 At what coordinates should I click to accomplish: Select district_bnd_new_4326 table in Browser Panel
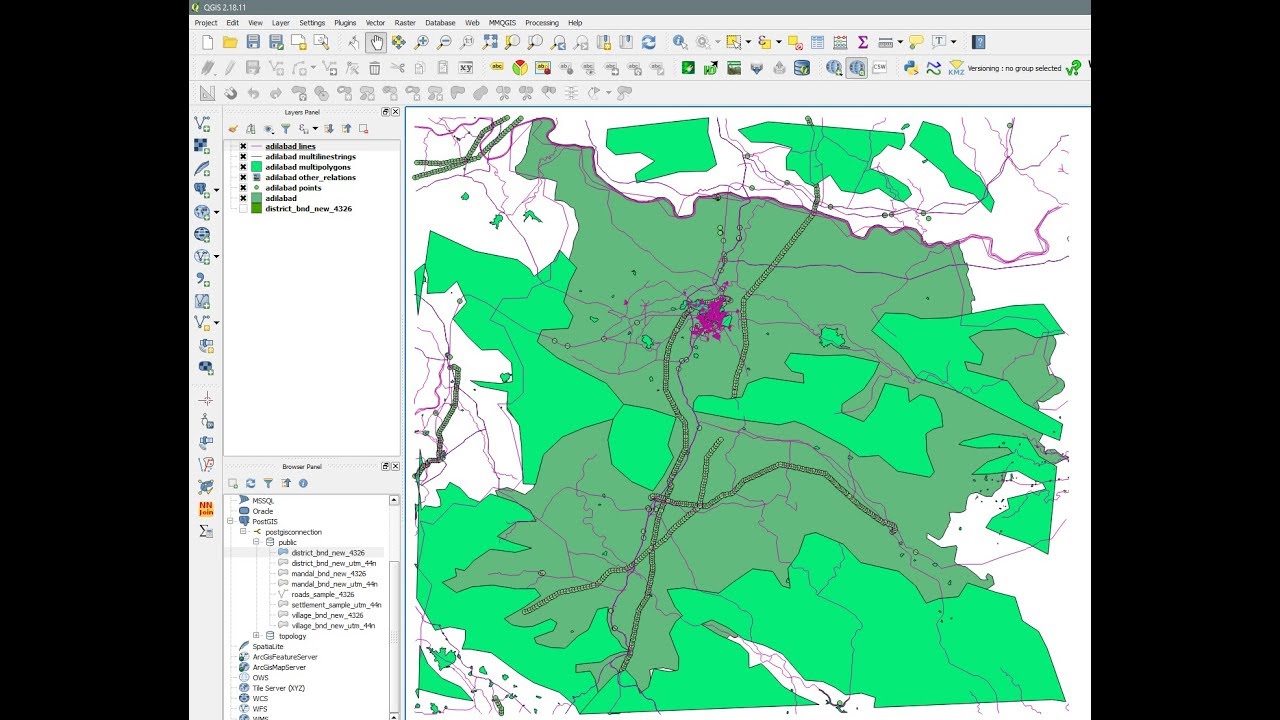click(x=328, y=553)
